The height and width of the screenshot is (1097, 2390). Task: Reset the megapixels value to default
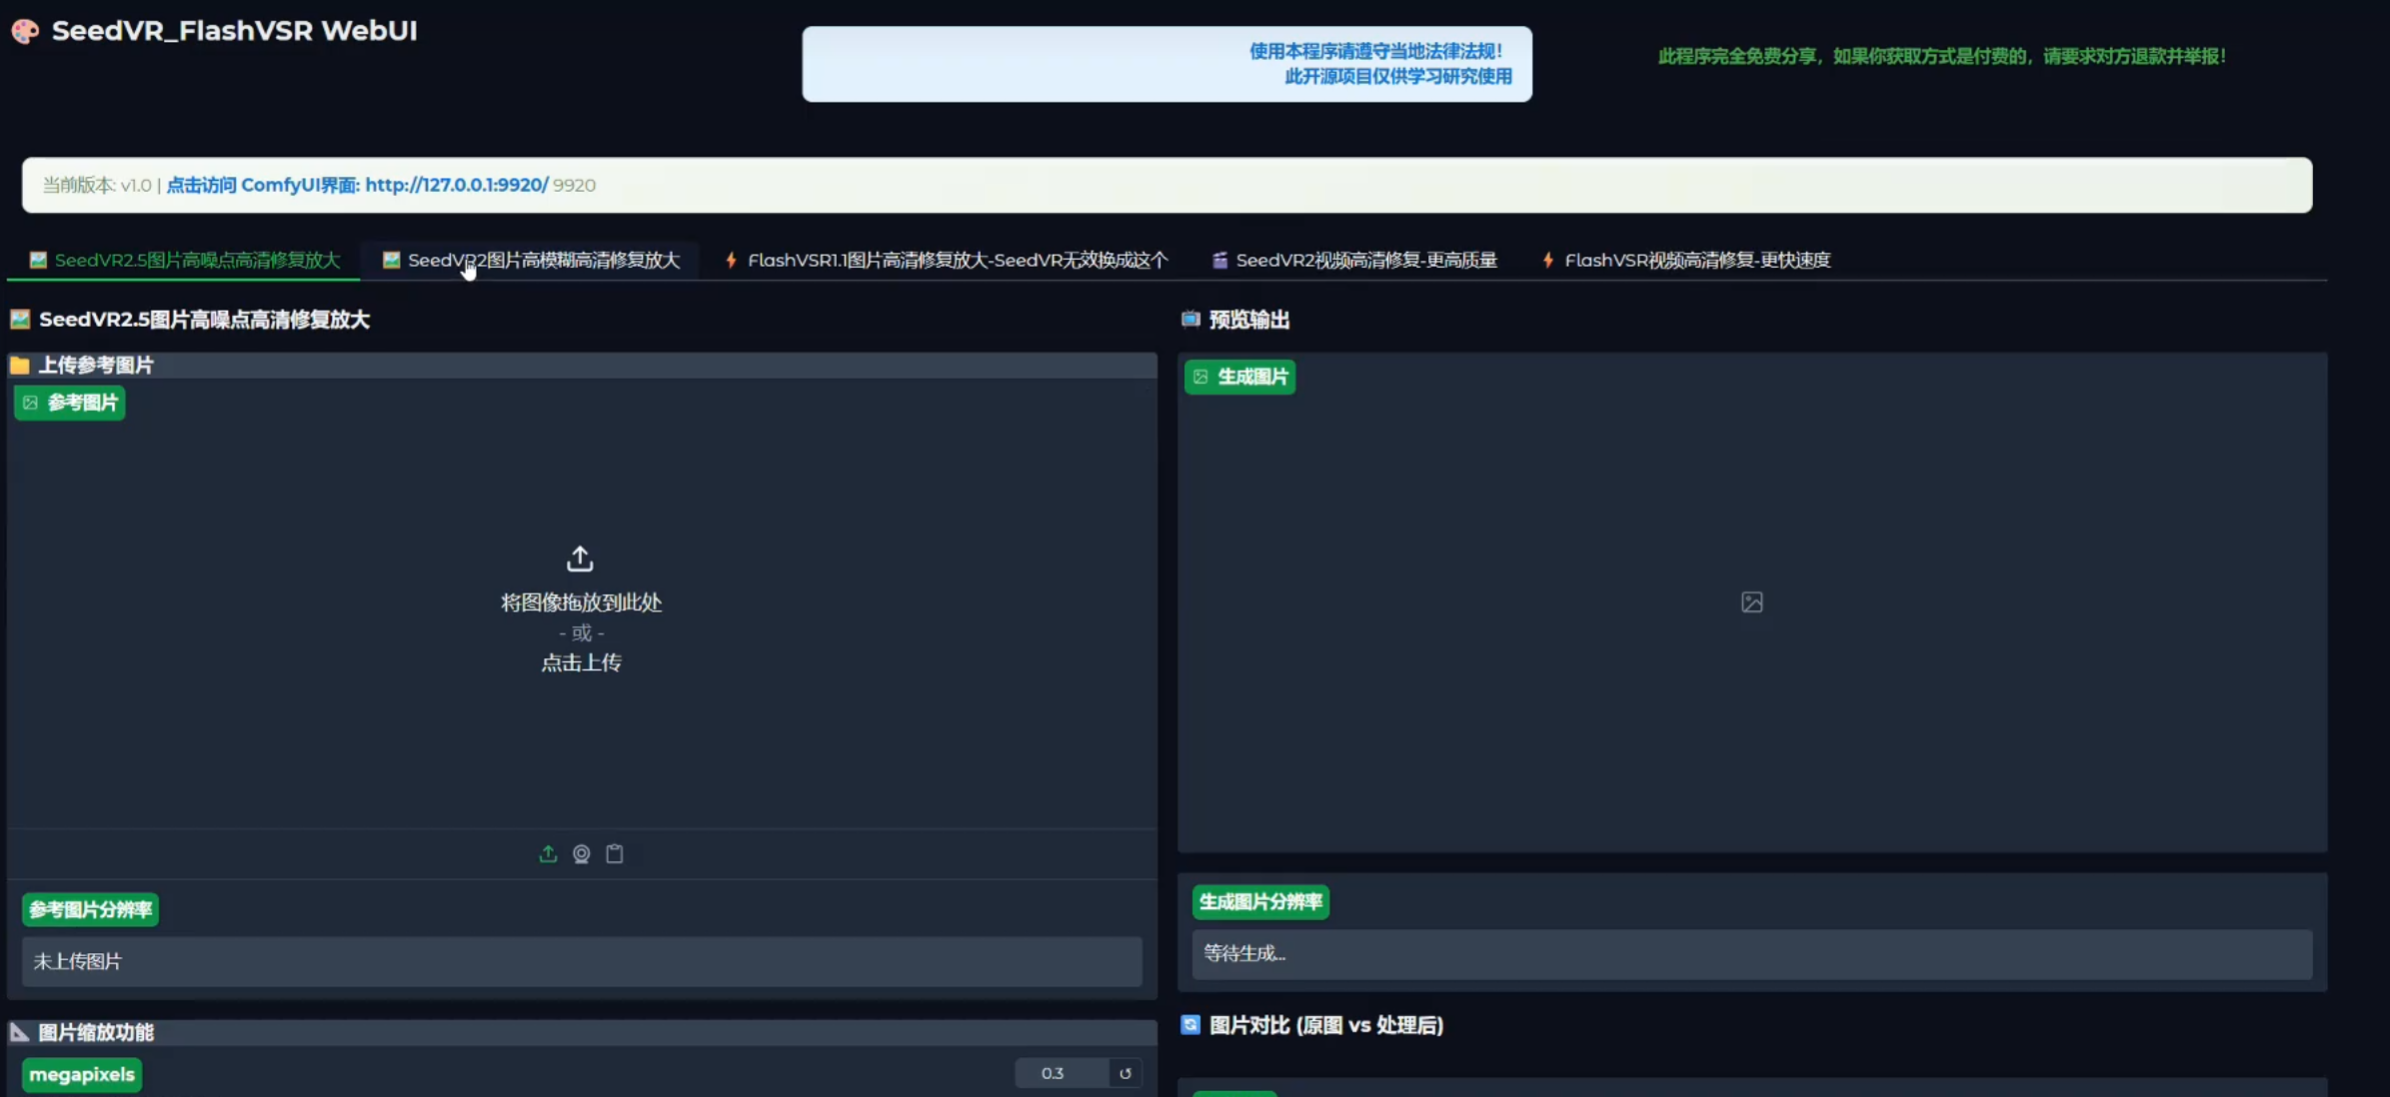(x=1125, y=1073)
